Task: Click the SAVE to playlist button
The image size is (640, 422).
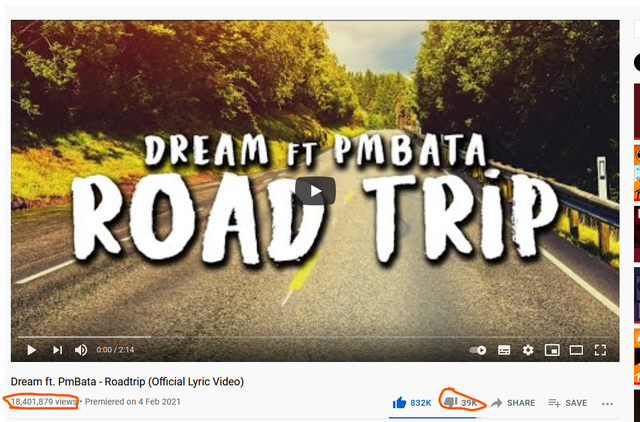Action: pyautogui.click(x=567, y=403)
